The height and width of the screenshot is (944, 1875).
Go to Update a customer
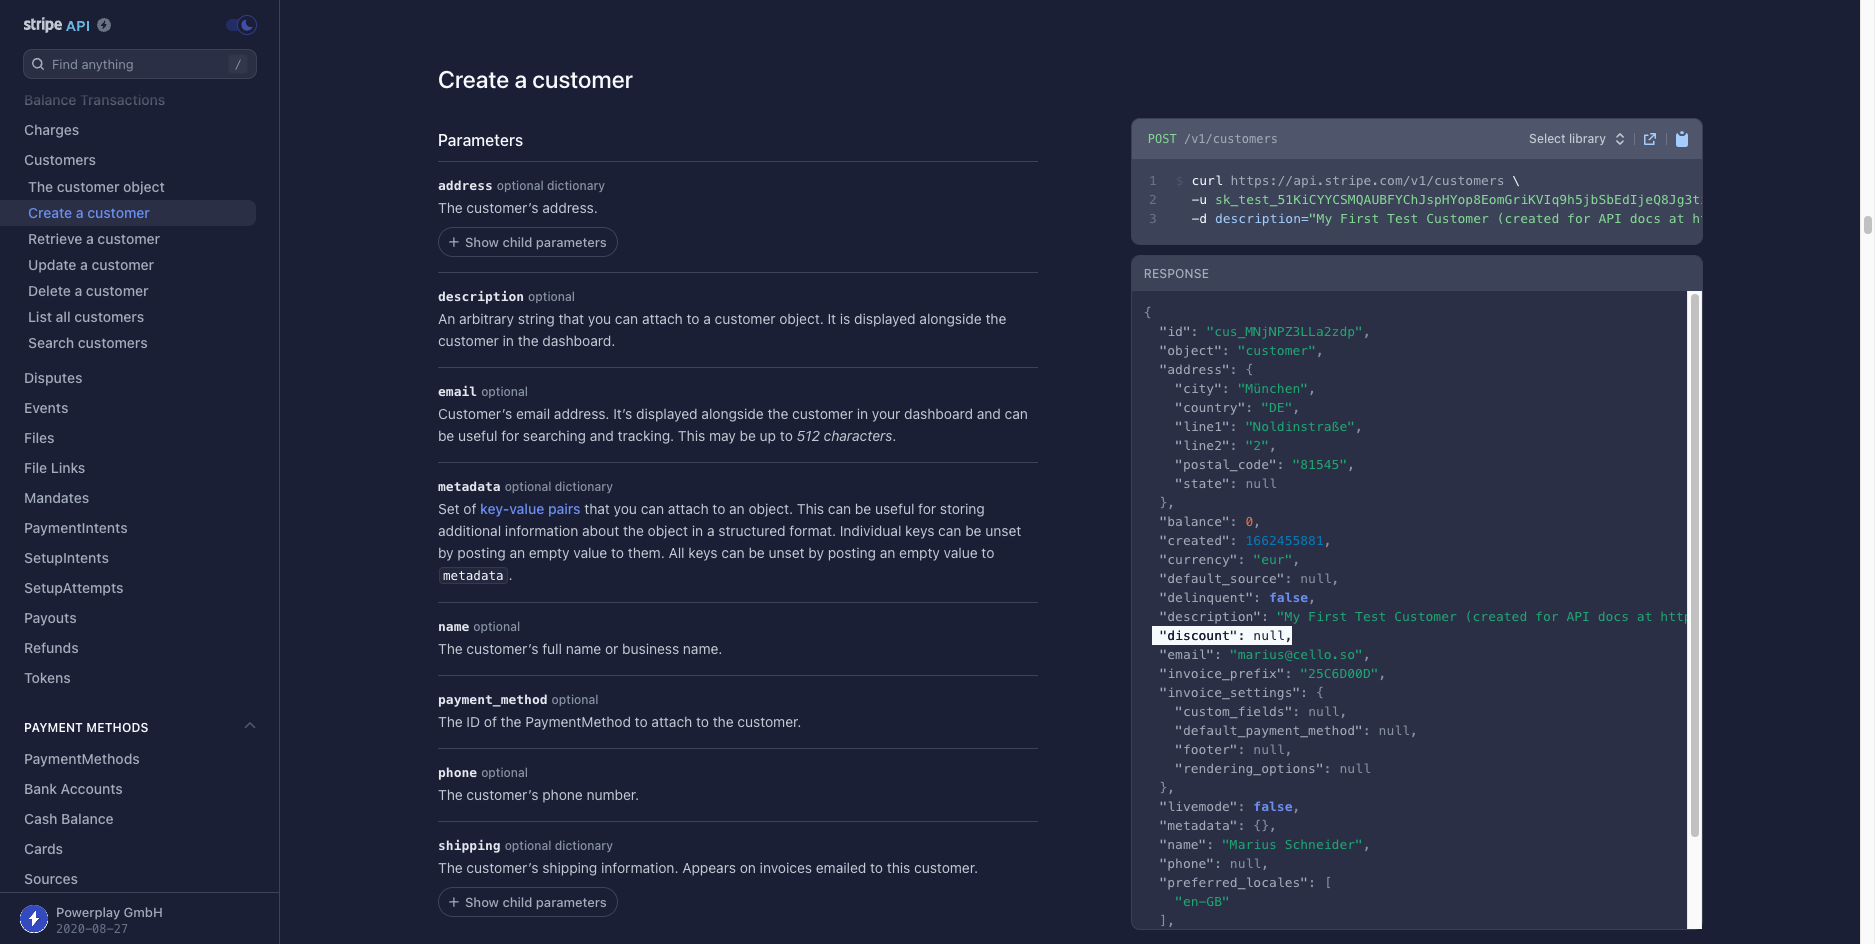click(x=91, y=265)
